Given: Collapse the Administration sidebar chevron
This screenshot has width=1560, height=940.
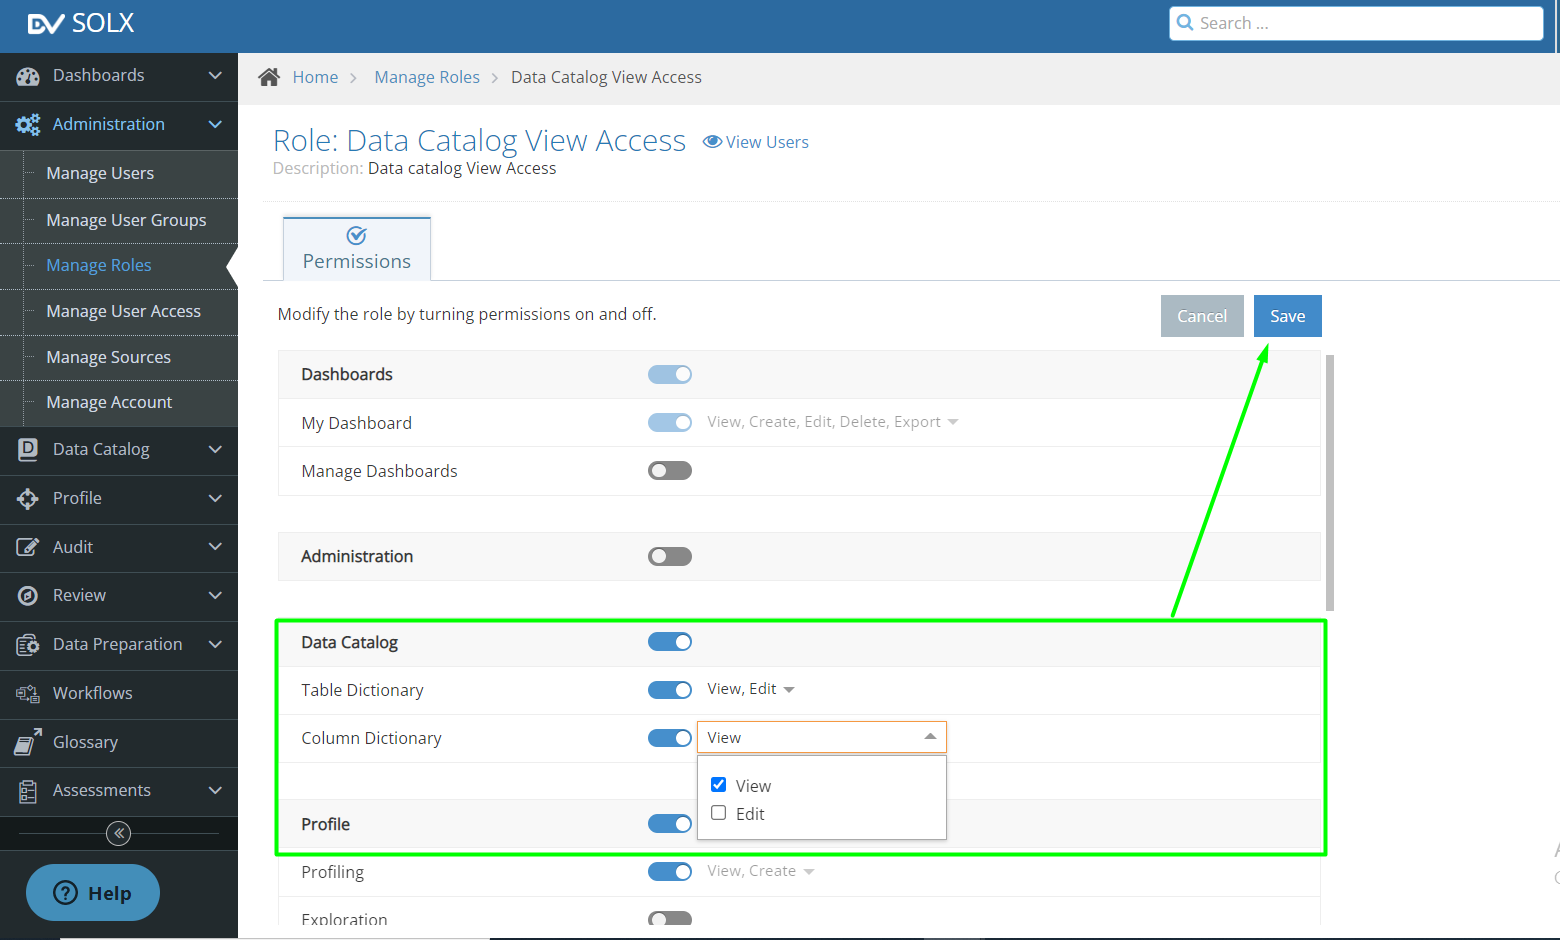Looking at the screenshot, I should (215, 125).
